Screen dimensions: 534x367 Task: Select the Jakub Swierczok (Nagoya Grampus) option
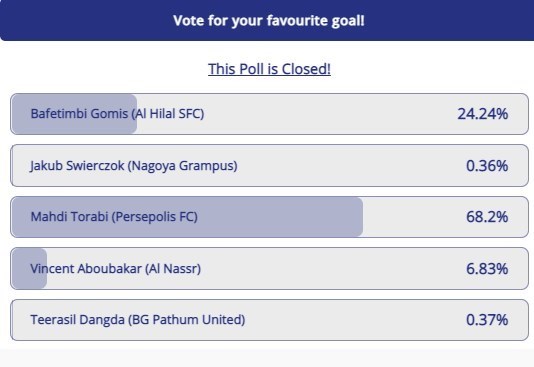pyautogui.click(x=269, y=165)
